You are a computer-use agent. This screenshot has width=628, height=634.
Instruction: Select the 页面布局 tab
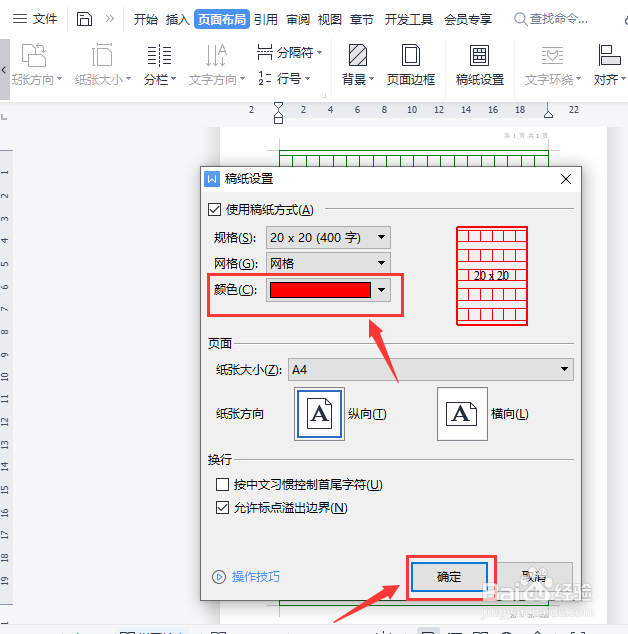pos(222,19)
